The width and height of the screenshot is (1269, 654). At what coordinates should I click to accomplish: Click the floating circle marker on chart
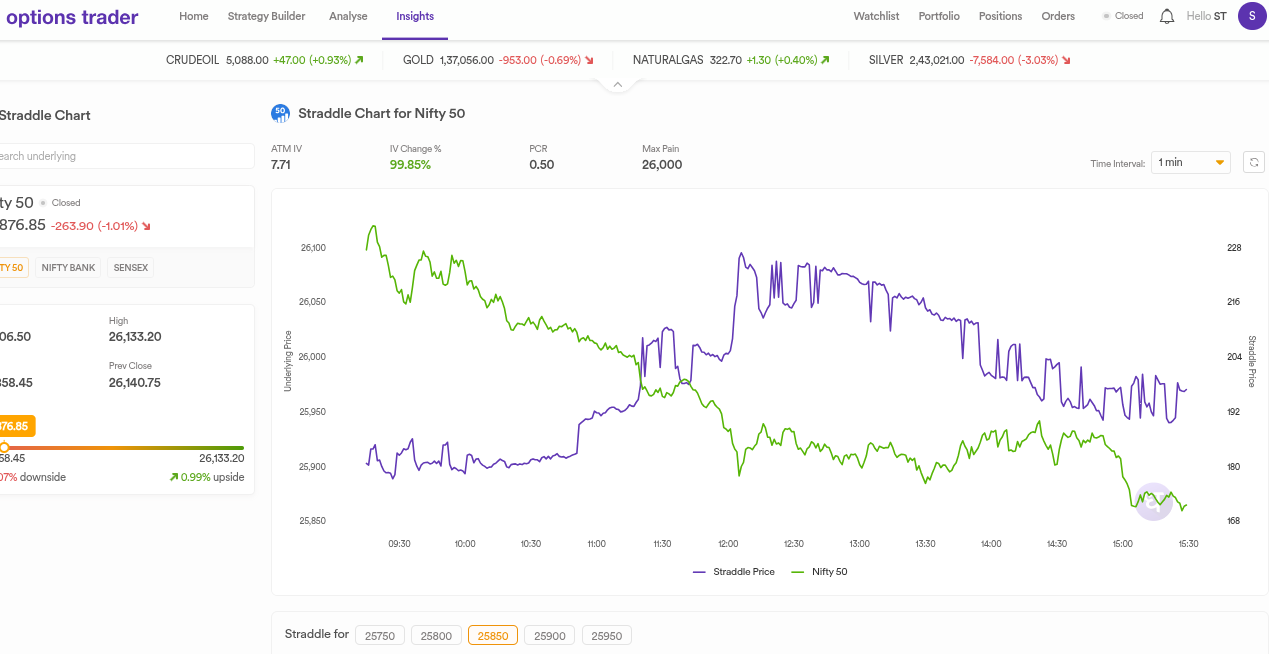[1154, 501]
